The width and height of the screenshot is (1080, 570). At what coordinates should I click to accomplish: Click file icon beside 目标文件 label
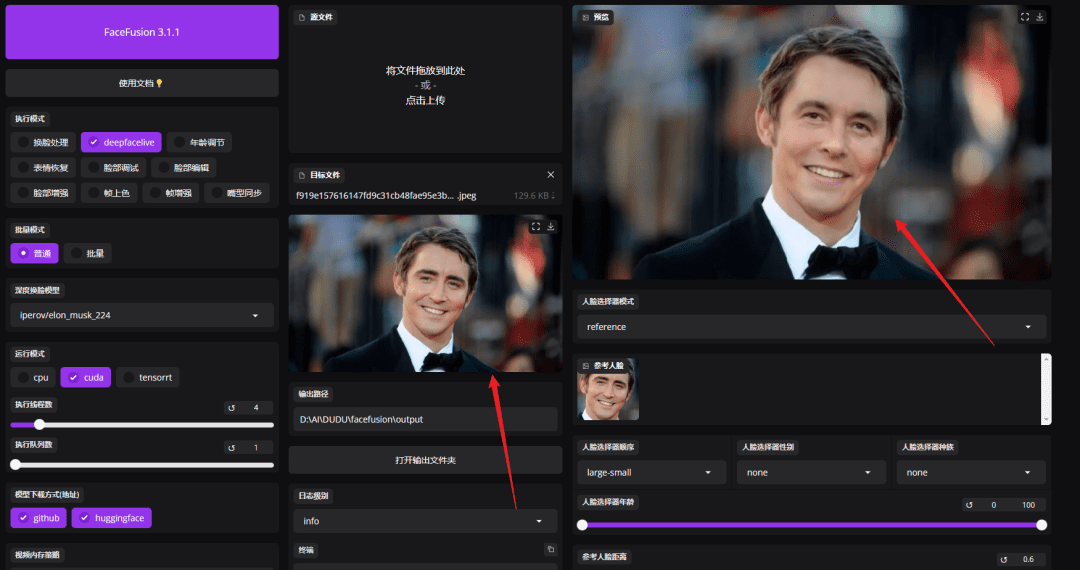[x=302, y=175]
